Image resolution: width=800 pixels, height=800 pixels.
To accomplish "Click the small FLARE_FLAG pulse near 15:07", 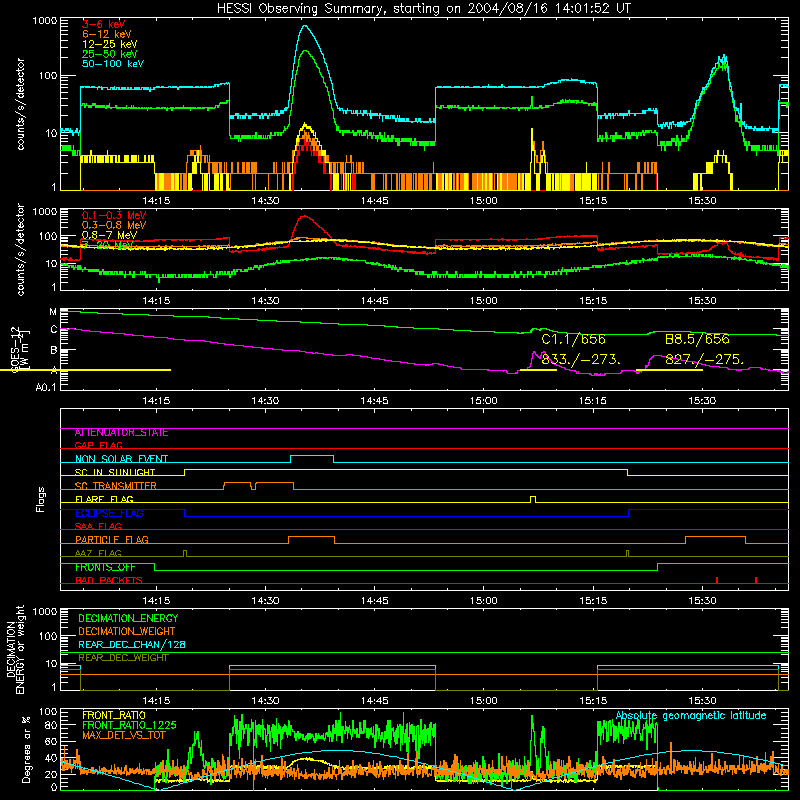I will tap(533, 499).
